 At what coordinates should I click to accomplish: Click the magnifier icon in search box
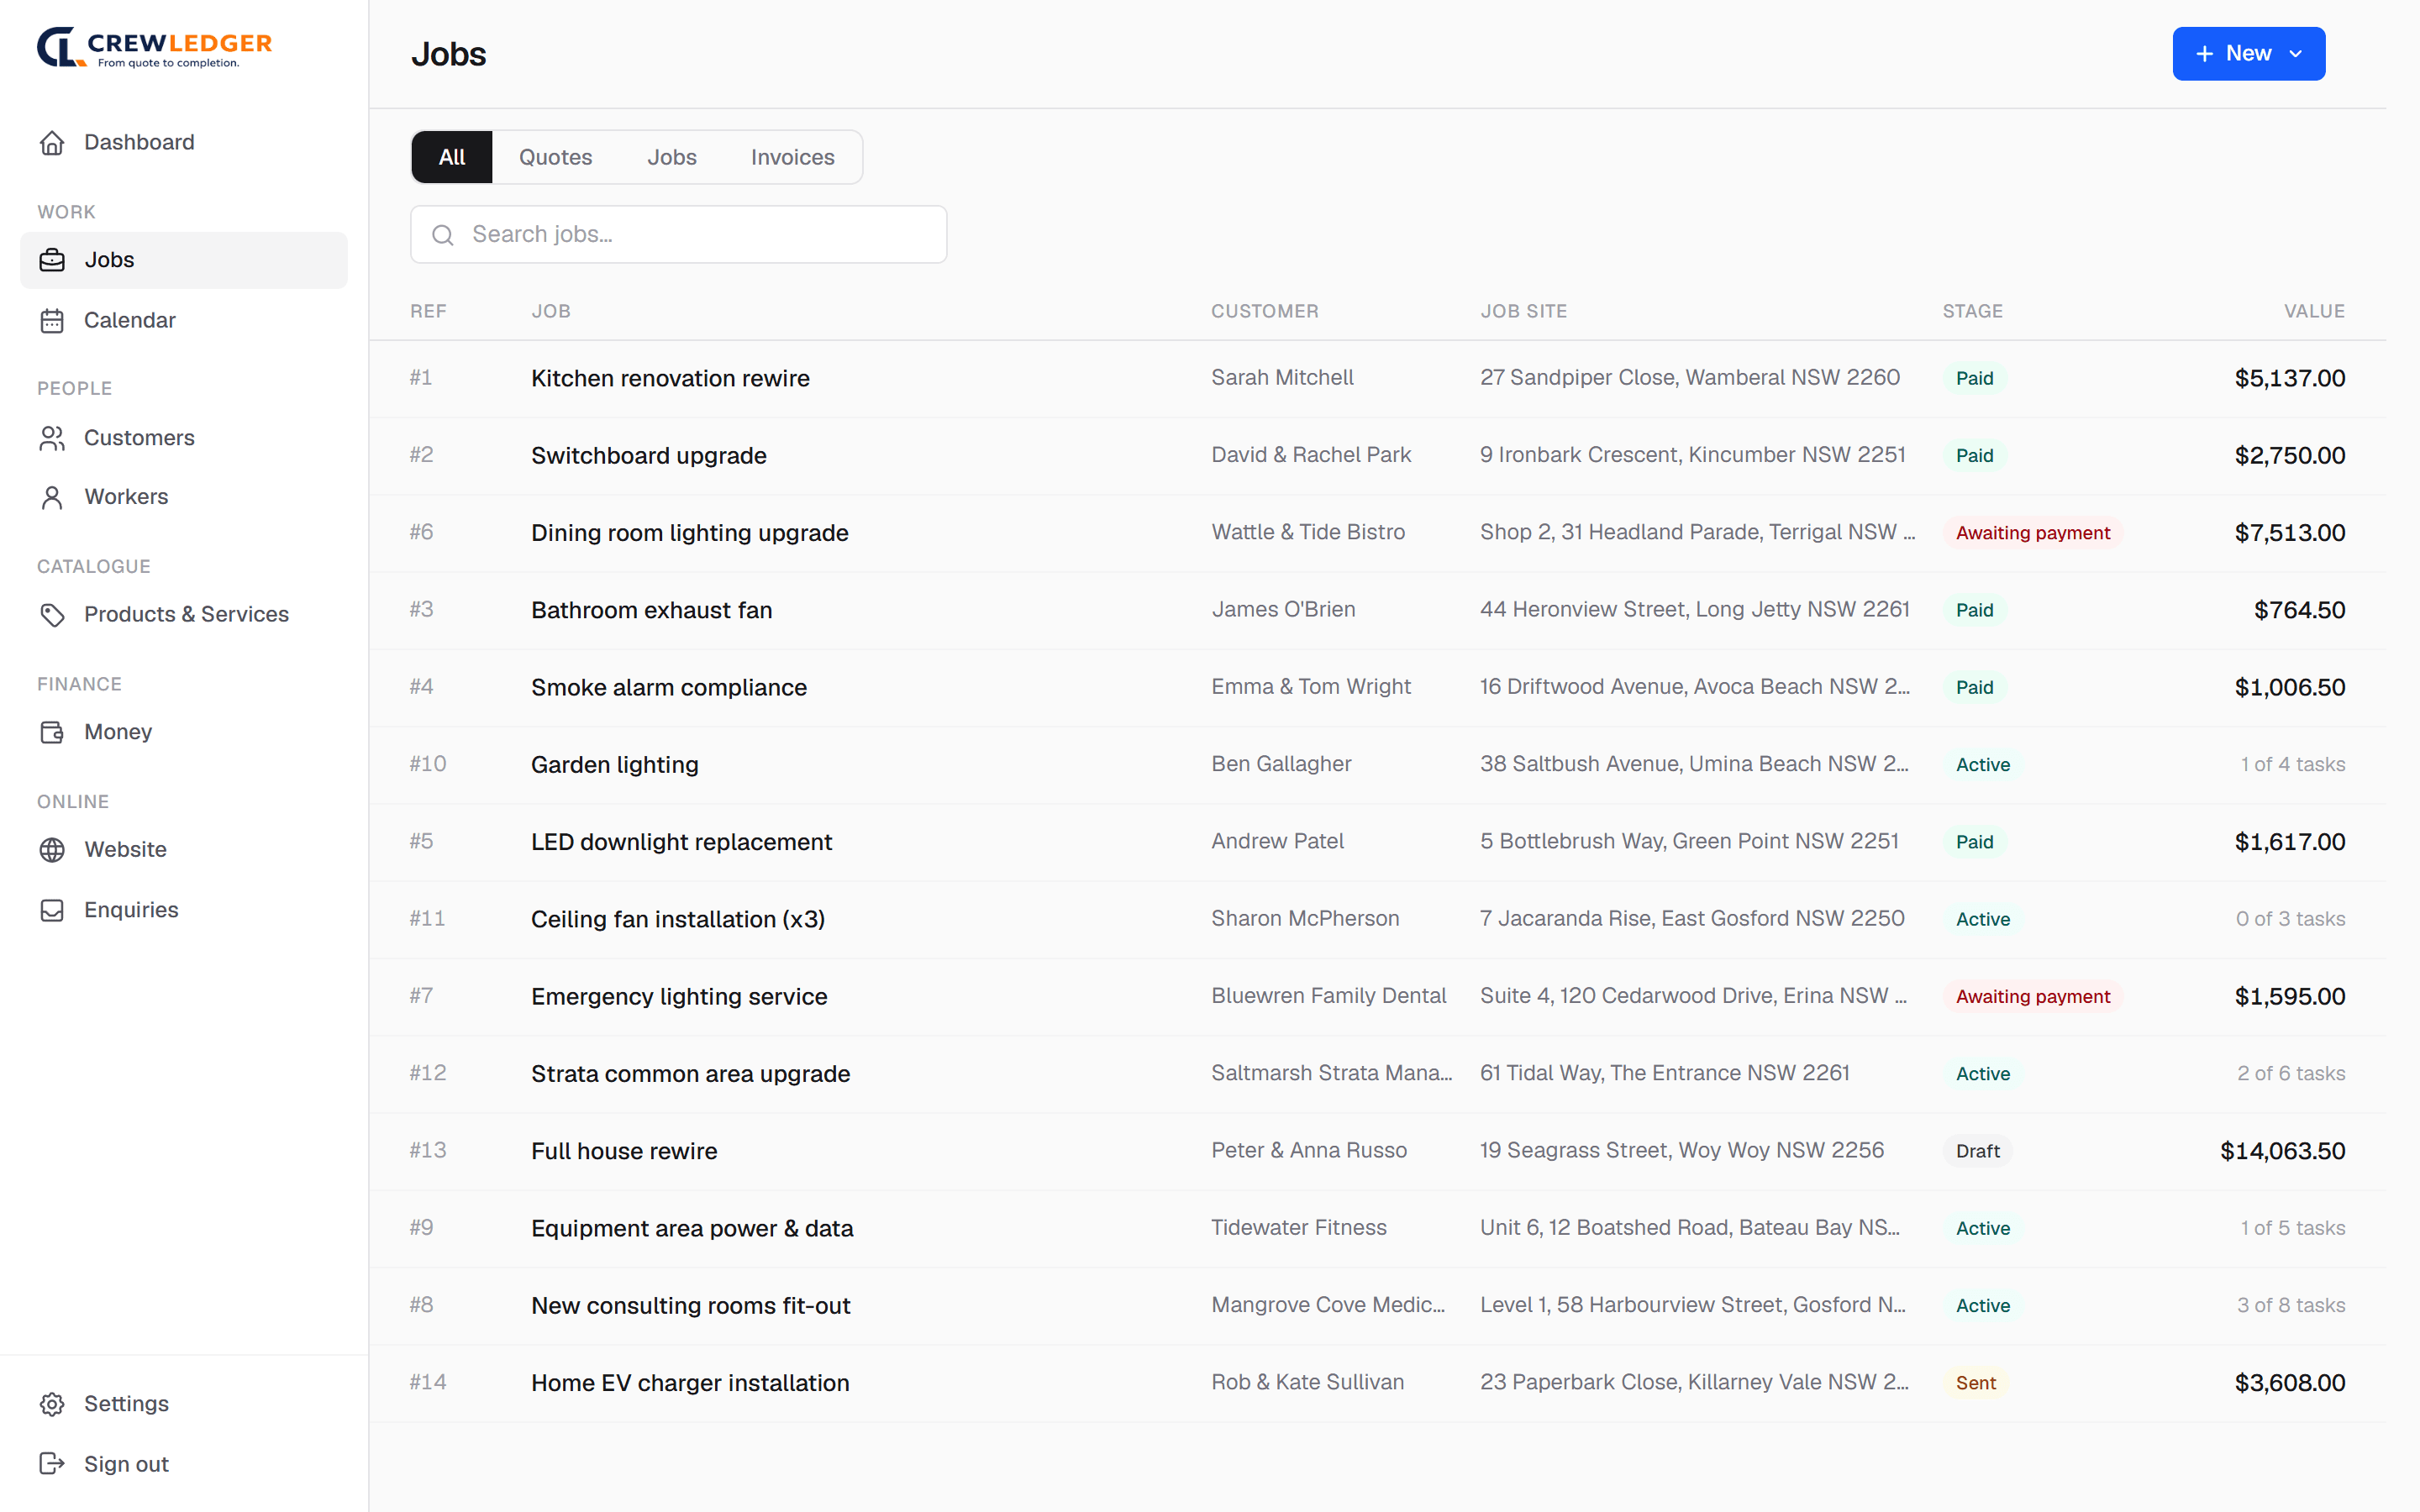coord(443,235)
